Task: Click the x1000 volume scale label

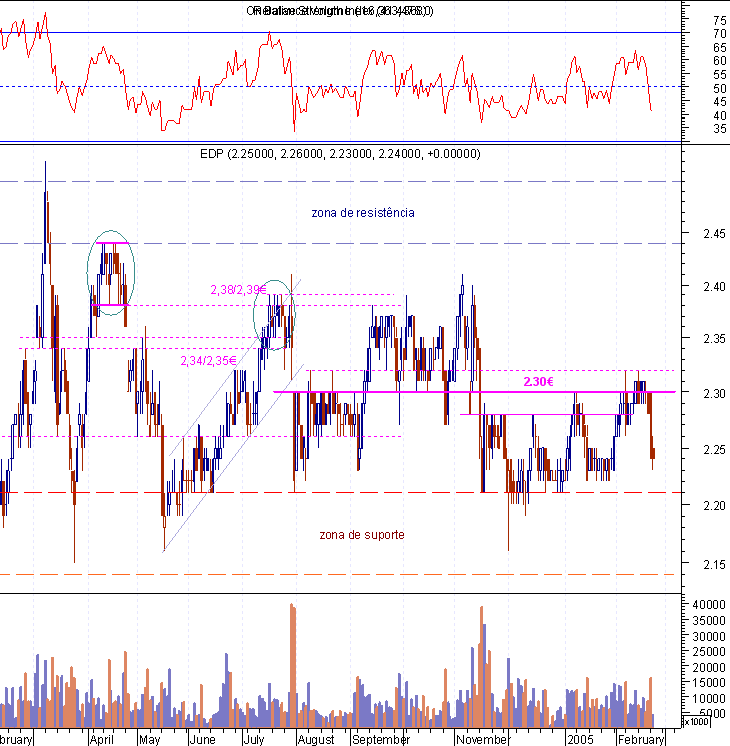Action: point(696,721)
